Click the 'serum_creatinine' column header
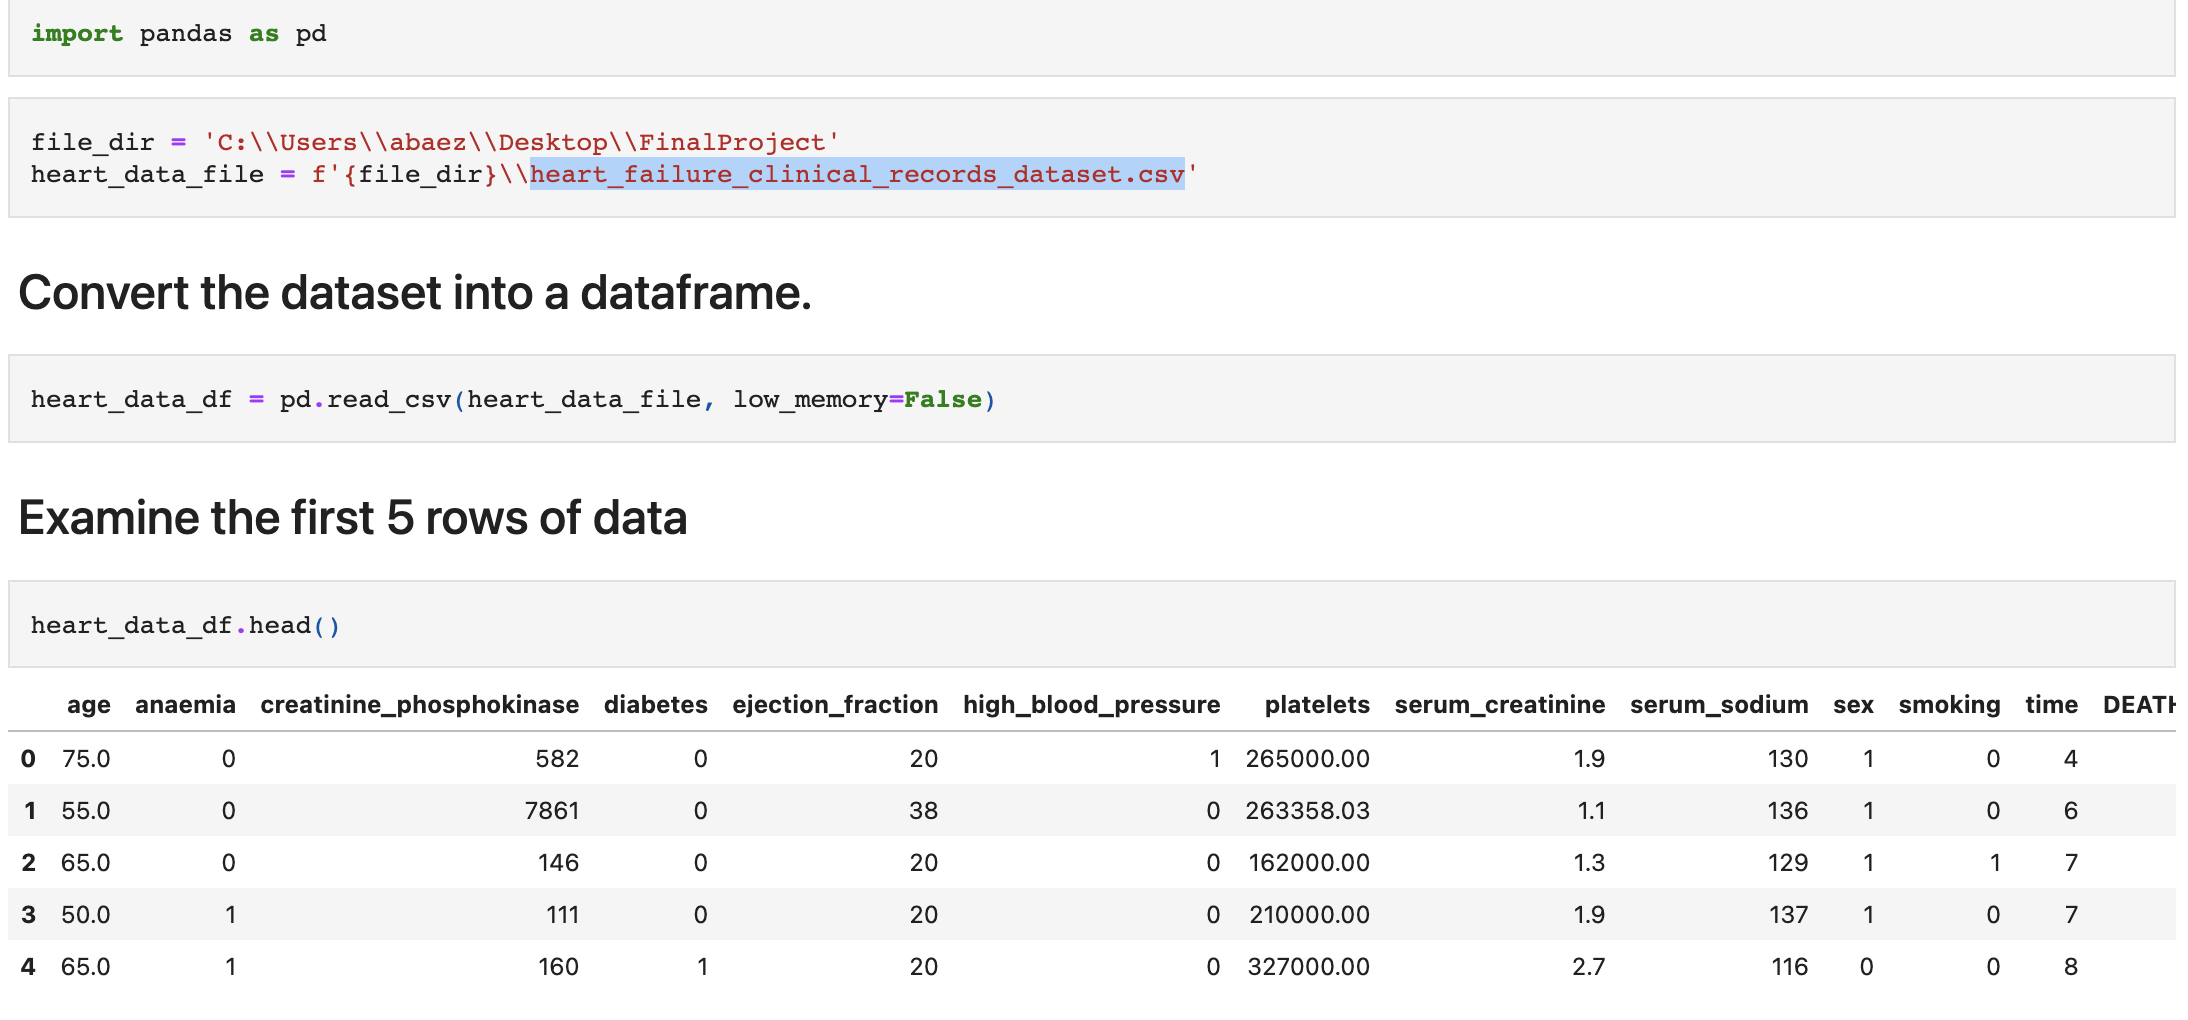This screenshot has width=2188, height=1020. 1500,705
